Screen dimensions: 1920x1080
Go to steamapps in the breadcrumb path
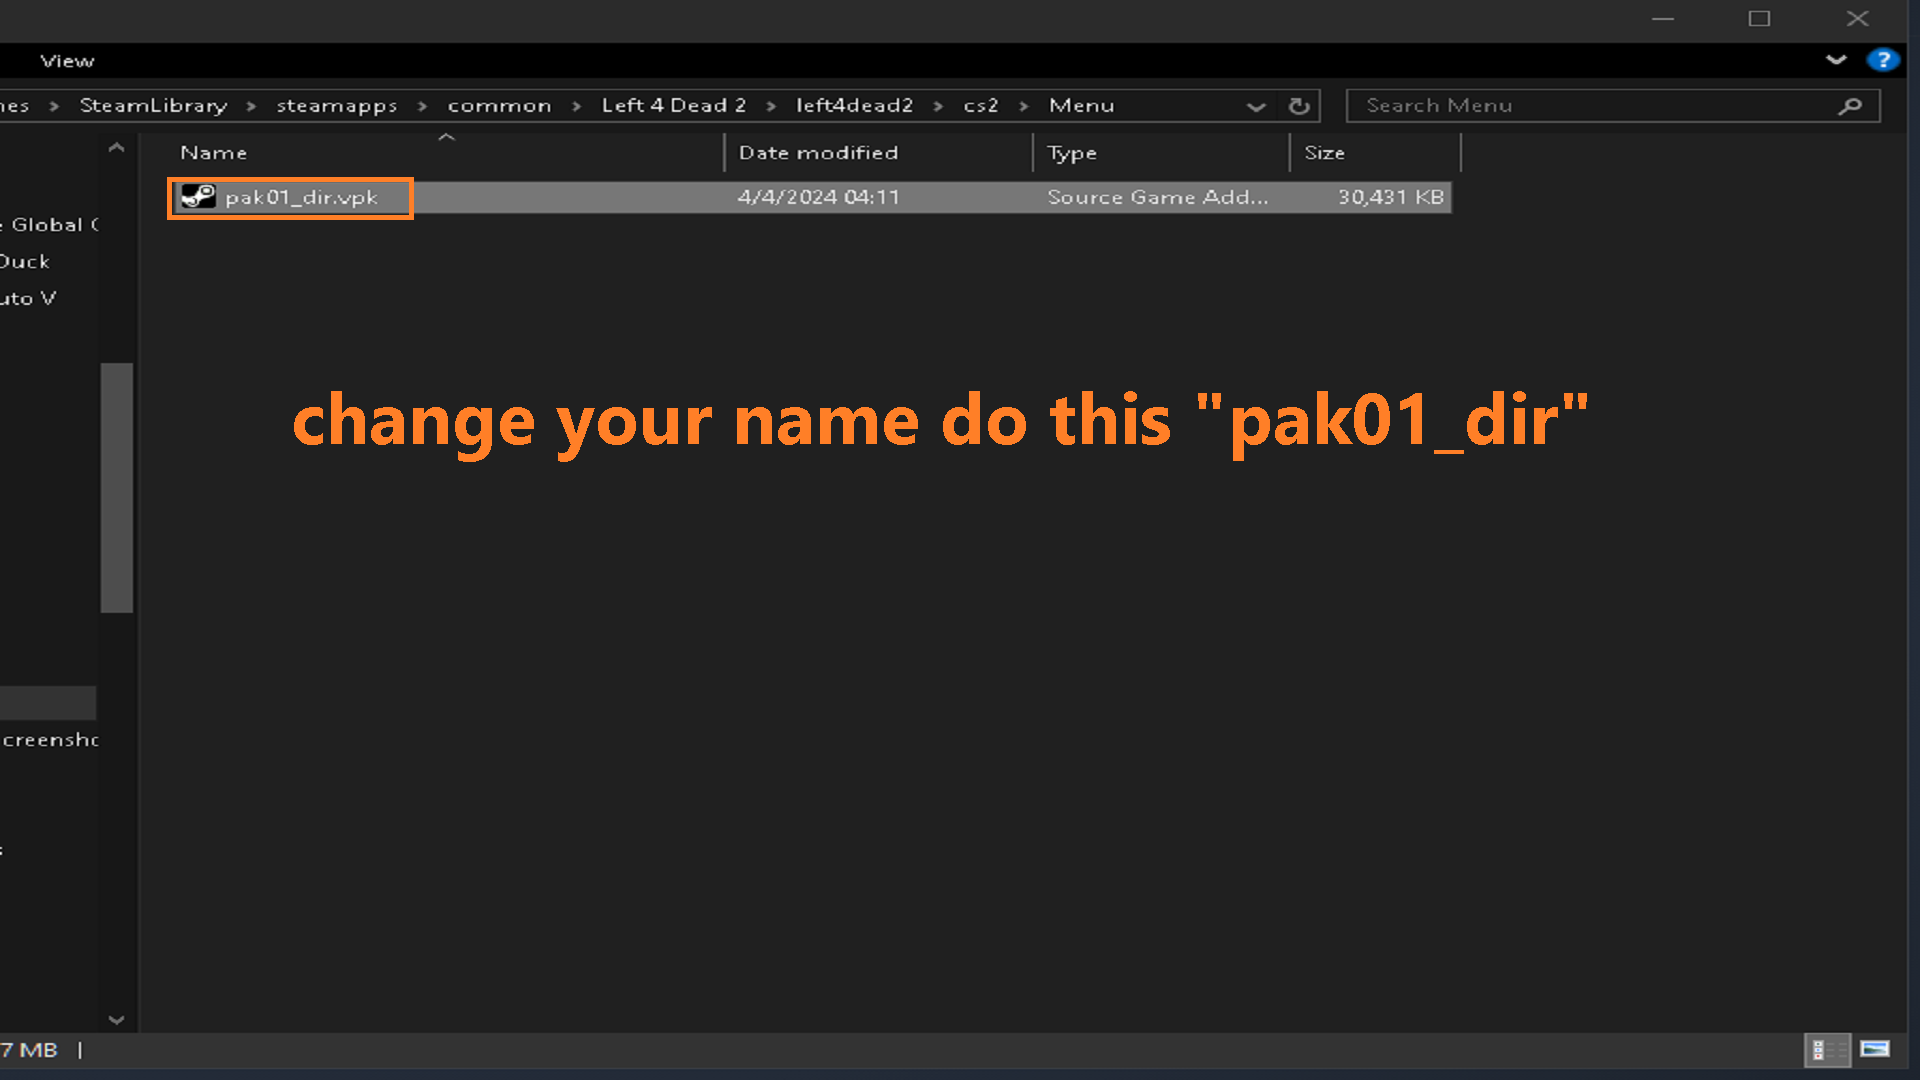336,106
